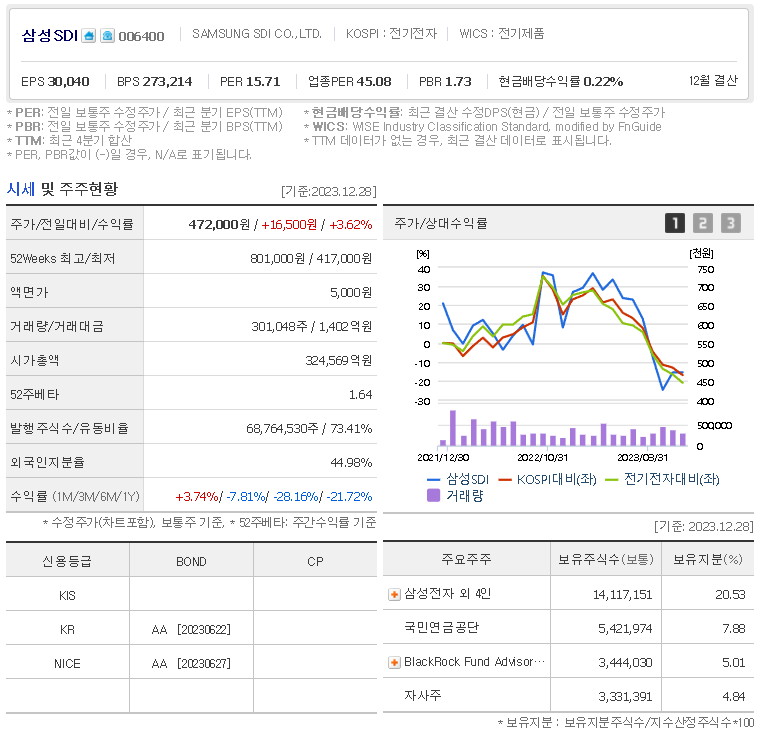Click the KIS credit agency row label
Viewport: 767px width, 735px height.
[x=67, y=596]
